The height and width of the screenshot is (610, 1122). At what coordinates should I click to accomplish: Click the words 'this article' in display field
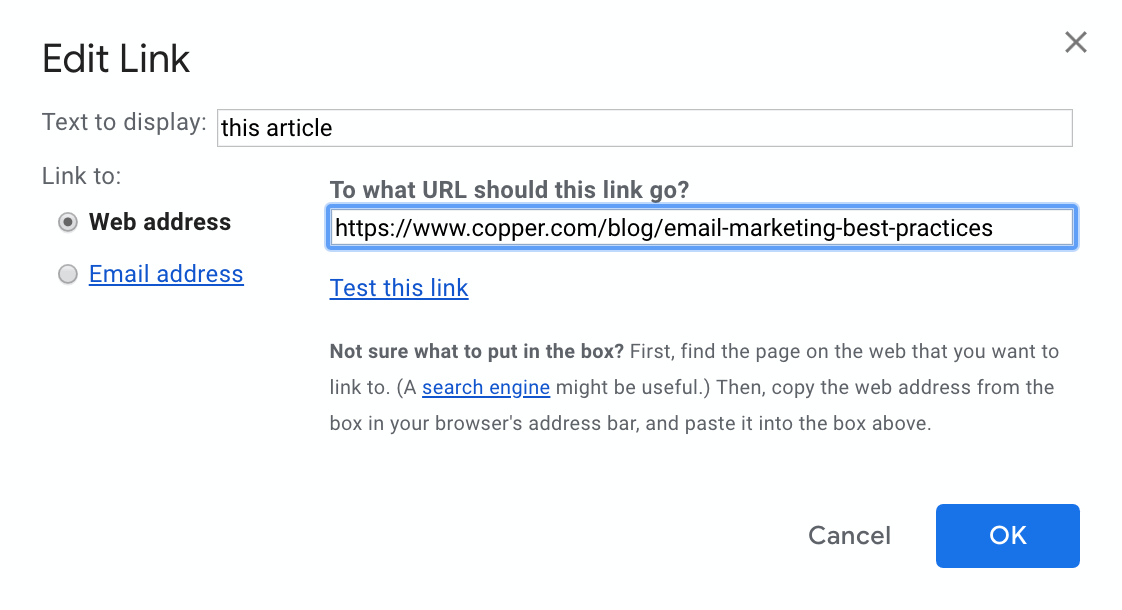pos(277,128)
